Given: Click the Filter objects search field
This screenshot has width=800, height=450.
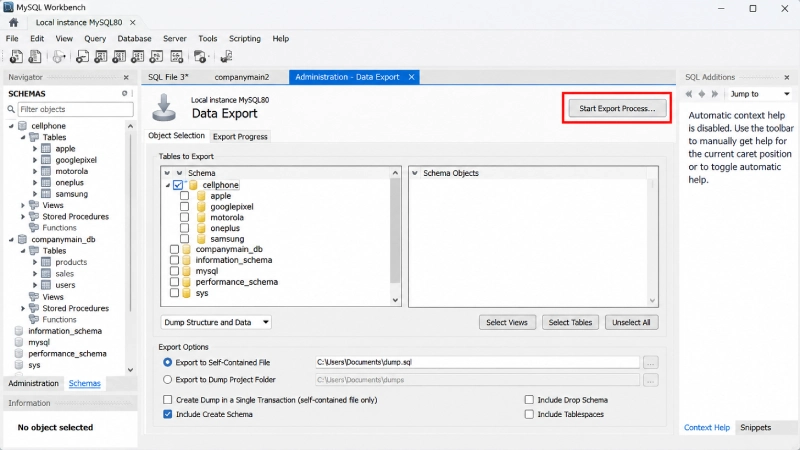Looking at the screenshot, I should pos(76,109).
